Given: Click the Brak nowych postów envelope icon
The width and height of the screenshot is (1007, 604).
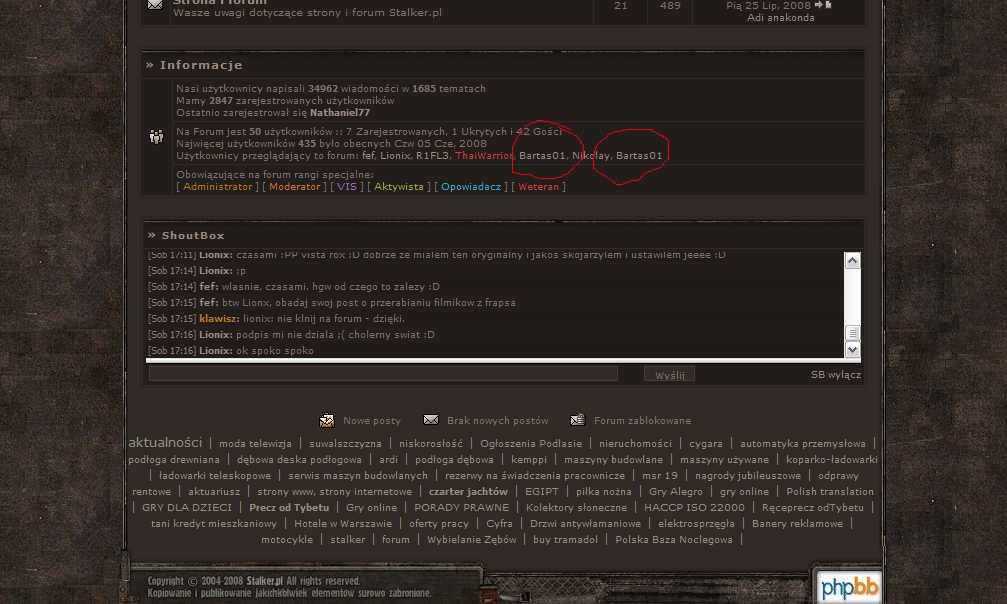Looking at the screenshot, I should coord(431,421).
